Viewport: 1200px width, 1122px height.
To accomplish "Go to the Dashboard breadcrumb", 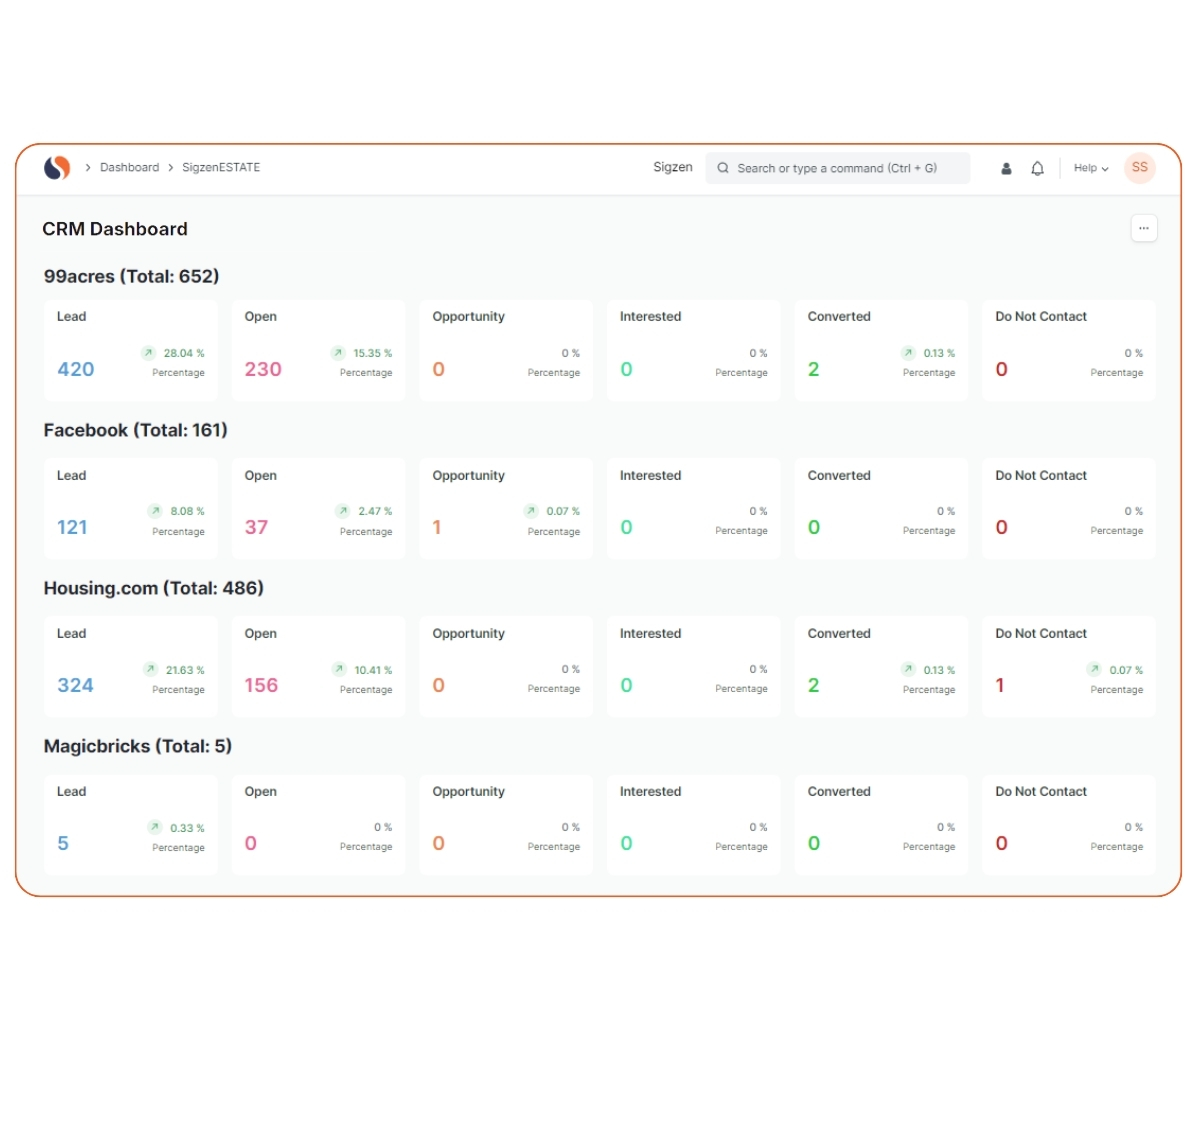I will pyautogui.click(x=129, y=168).
